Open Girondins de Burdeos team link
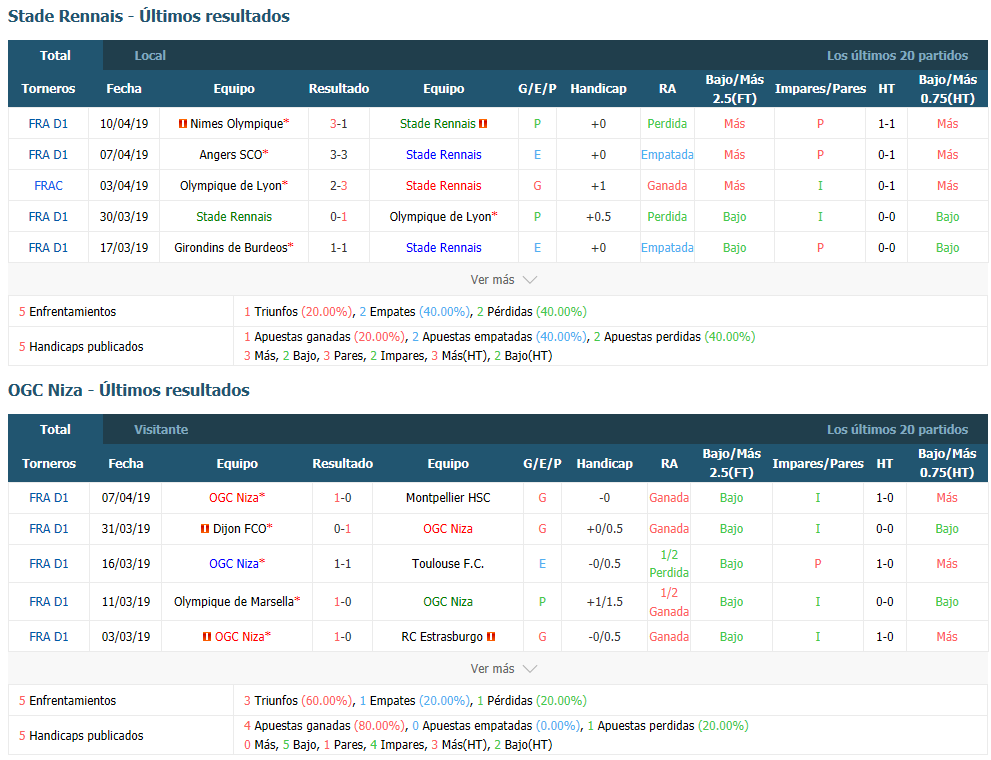991x760 pixels. [x=231, y=248]
